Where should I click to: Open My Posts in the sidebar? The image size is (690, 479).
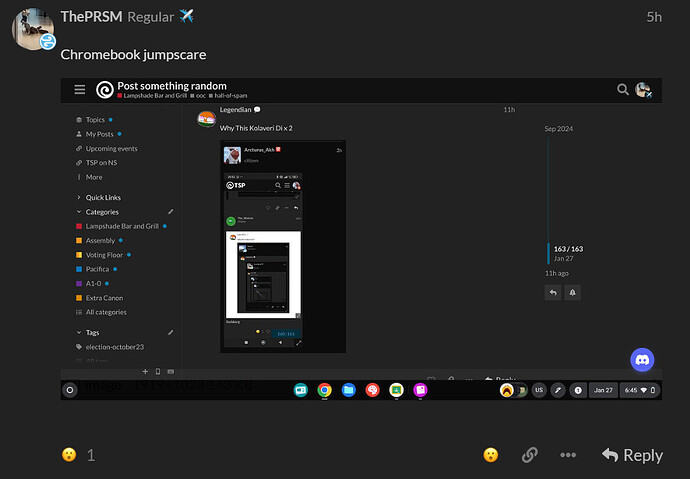99,134
